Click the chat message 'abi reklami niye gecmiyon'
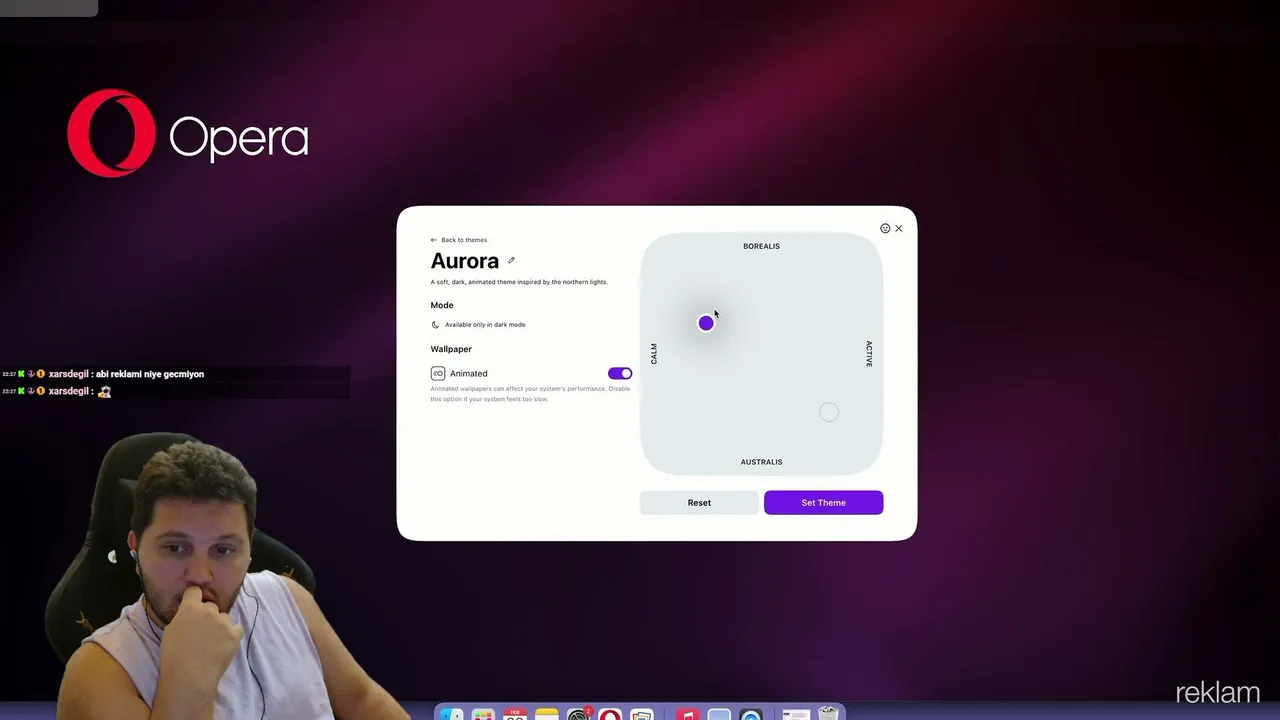 point(150,374)
